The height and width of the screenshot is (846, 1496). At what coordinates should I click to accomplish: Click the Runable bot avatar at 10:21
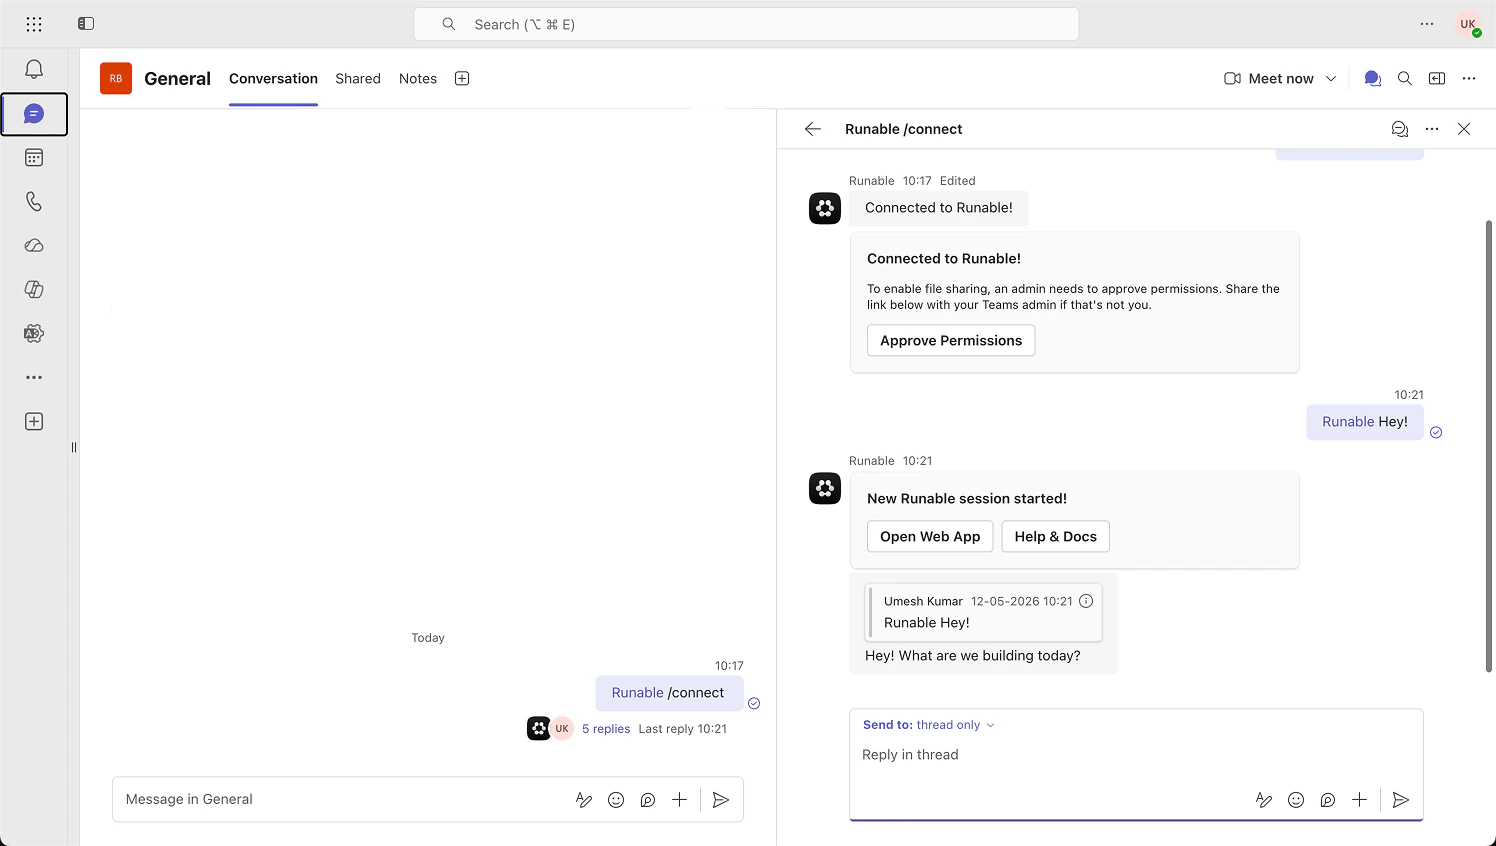click(x=825, y=489)
